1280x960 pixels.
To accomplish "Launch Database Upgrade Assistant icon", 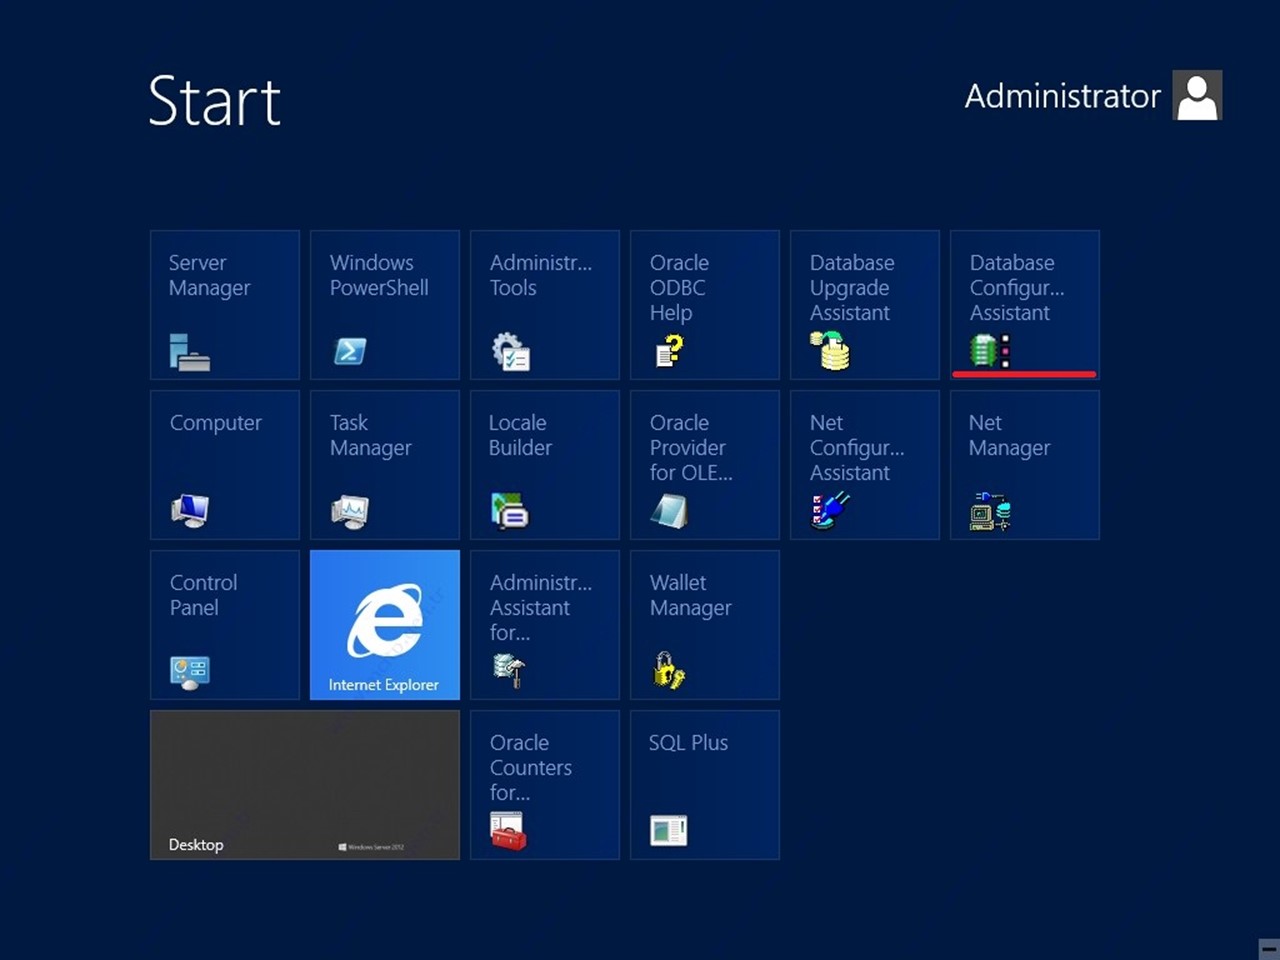I will click(830, 350).
